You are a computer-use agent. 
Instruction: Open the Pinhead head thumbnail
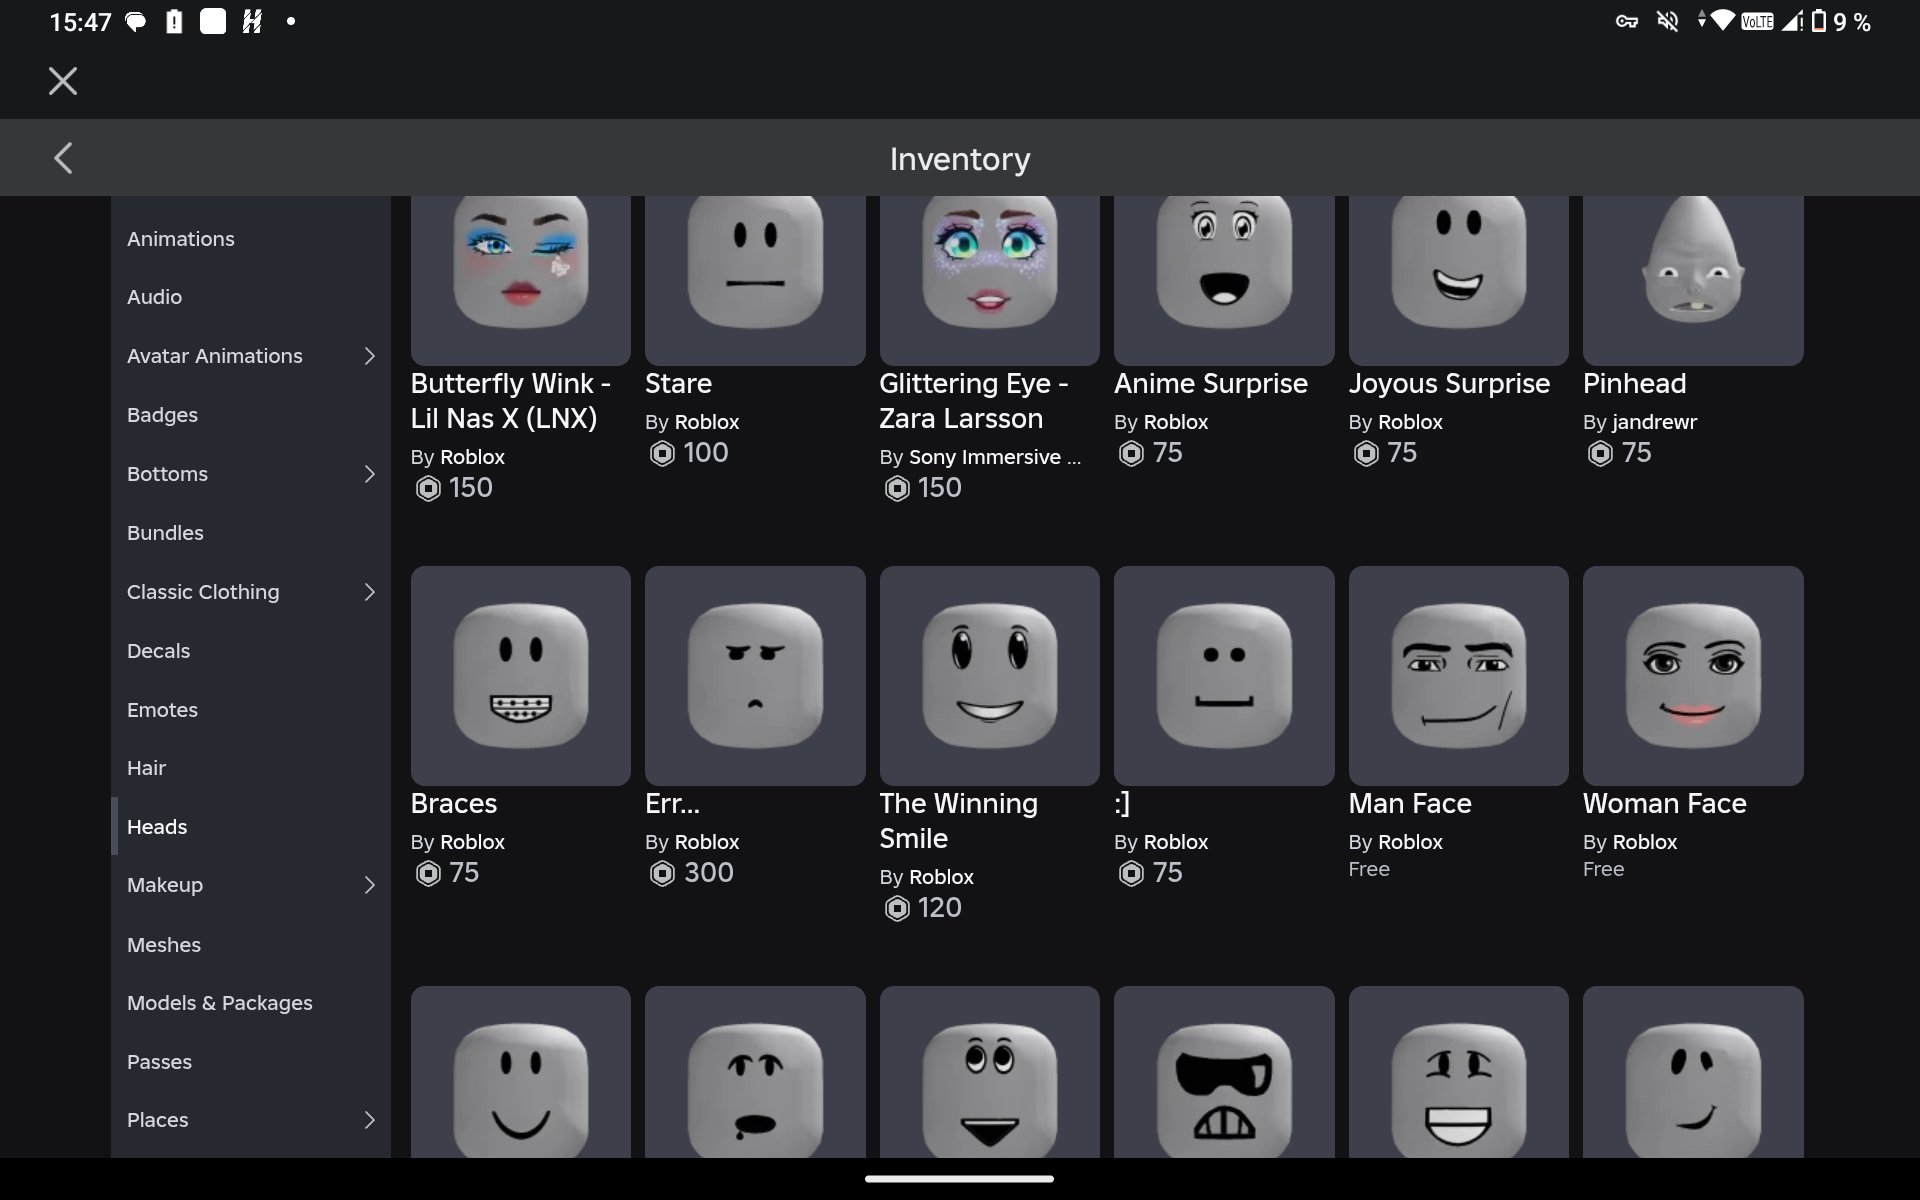pyautogui.click(x=1693, y=280)
